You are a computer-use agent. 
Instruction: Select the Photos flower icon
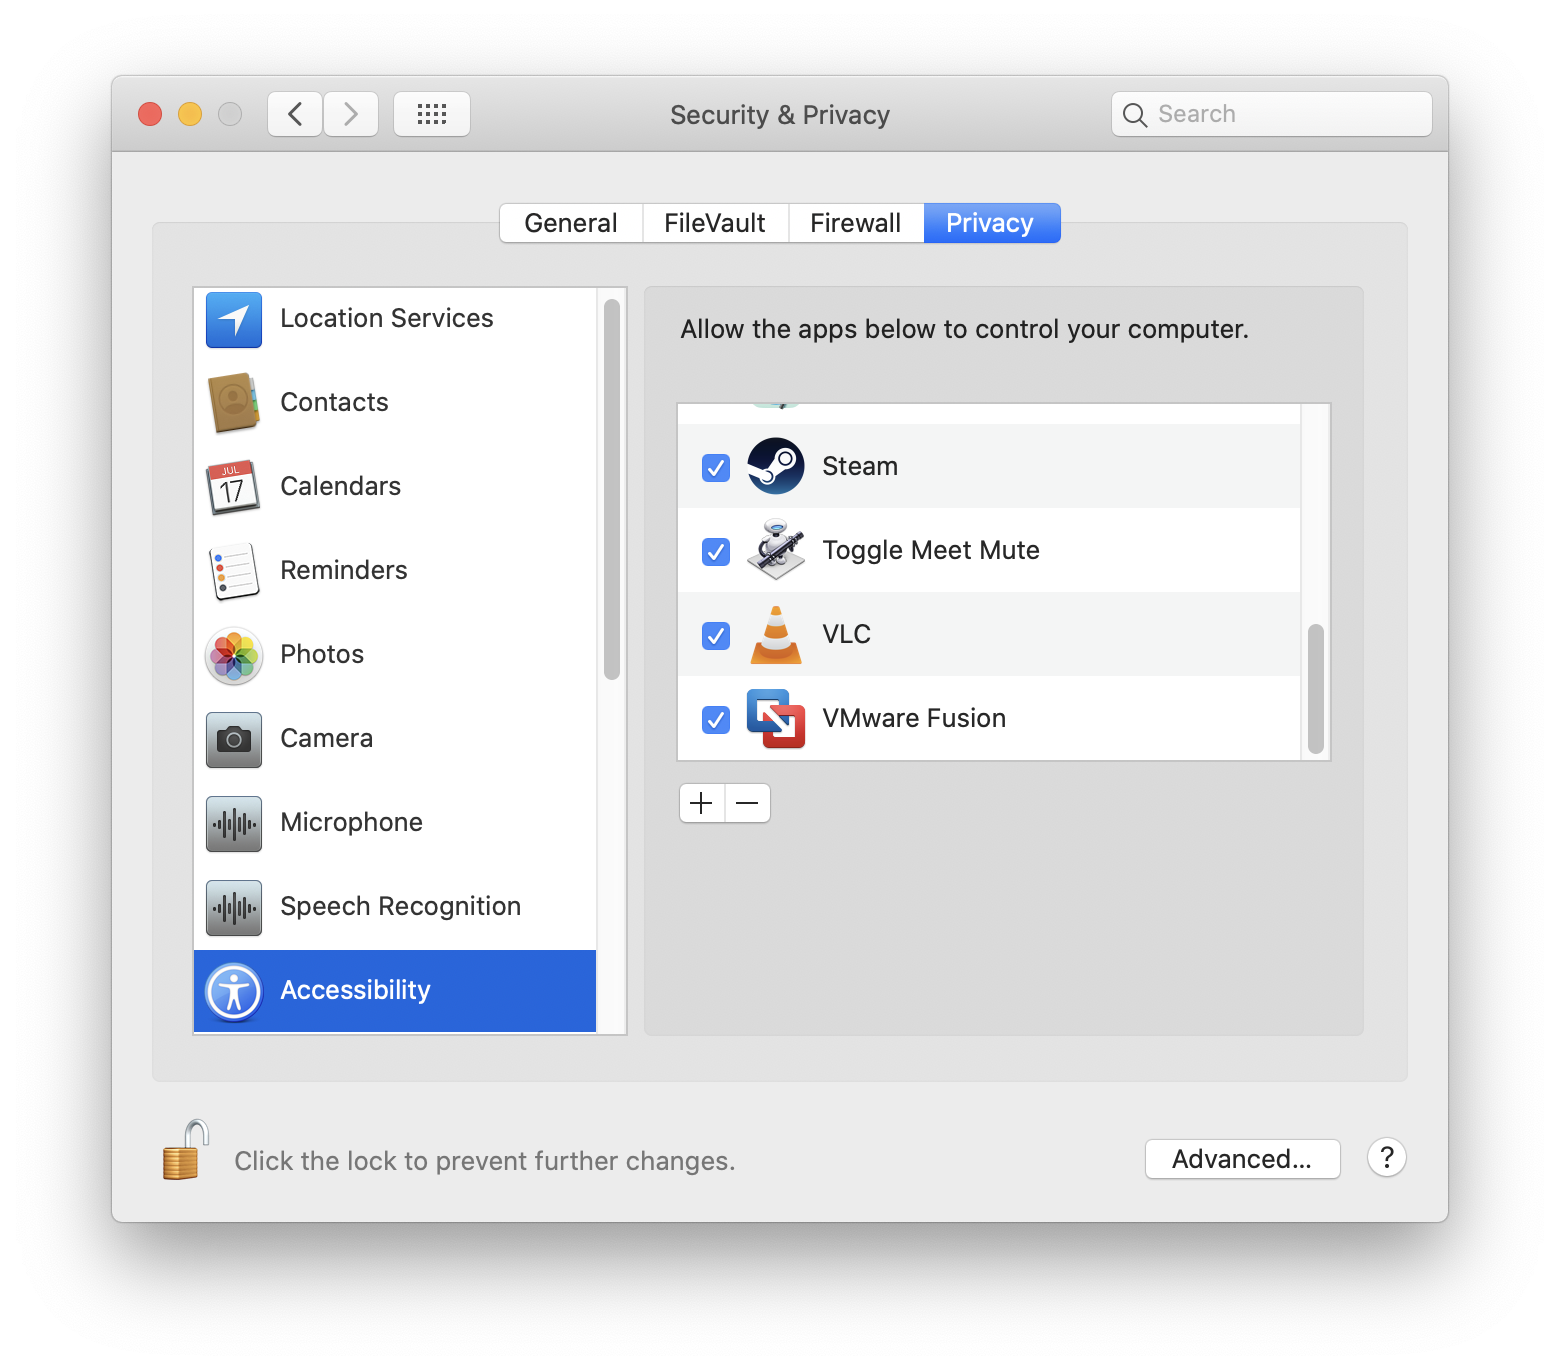click(234, 655)
